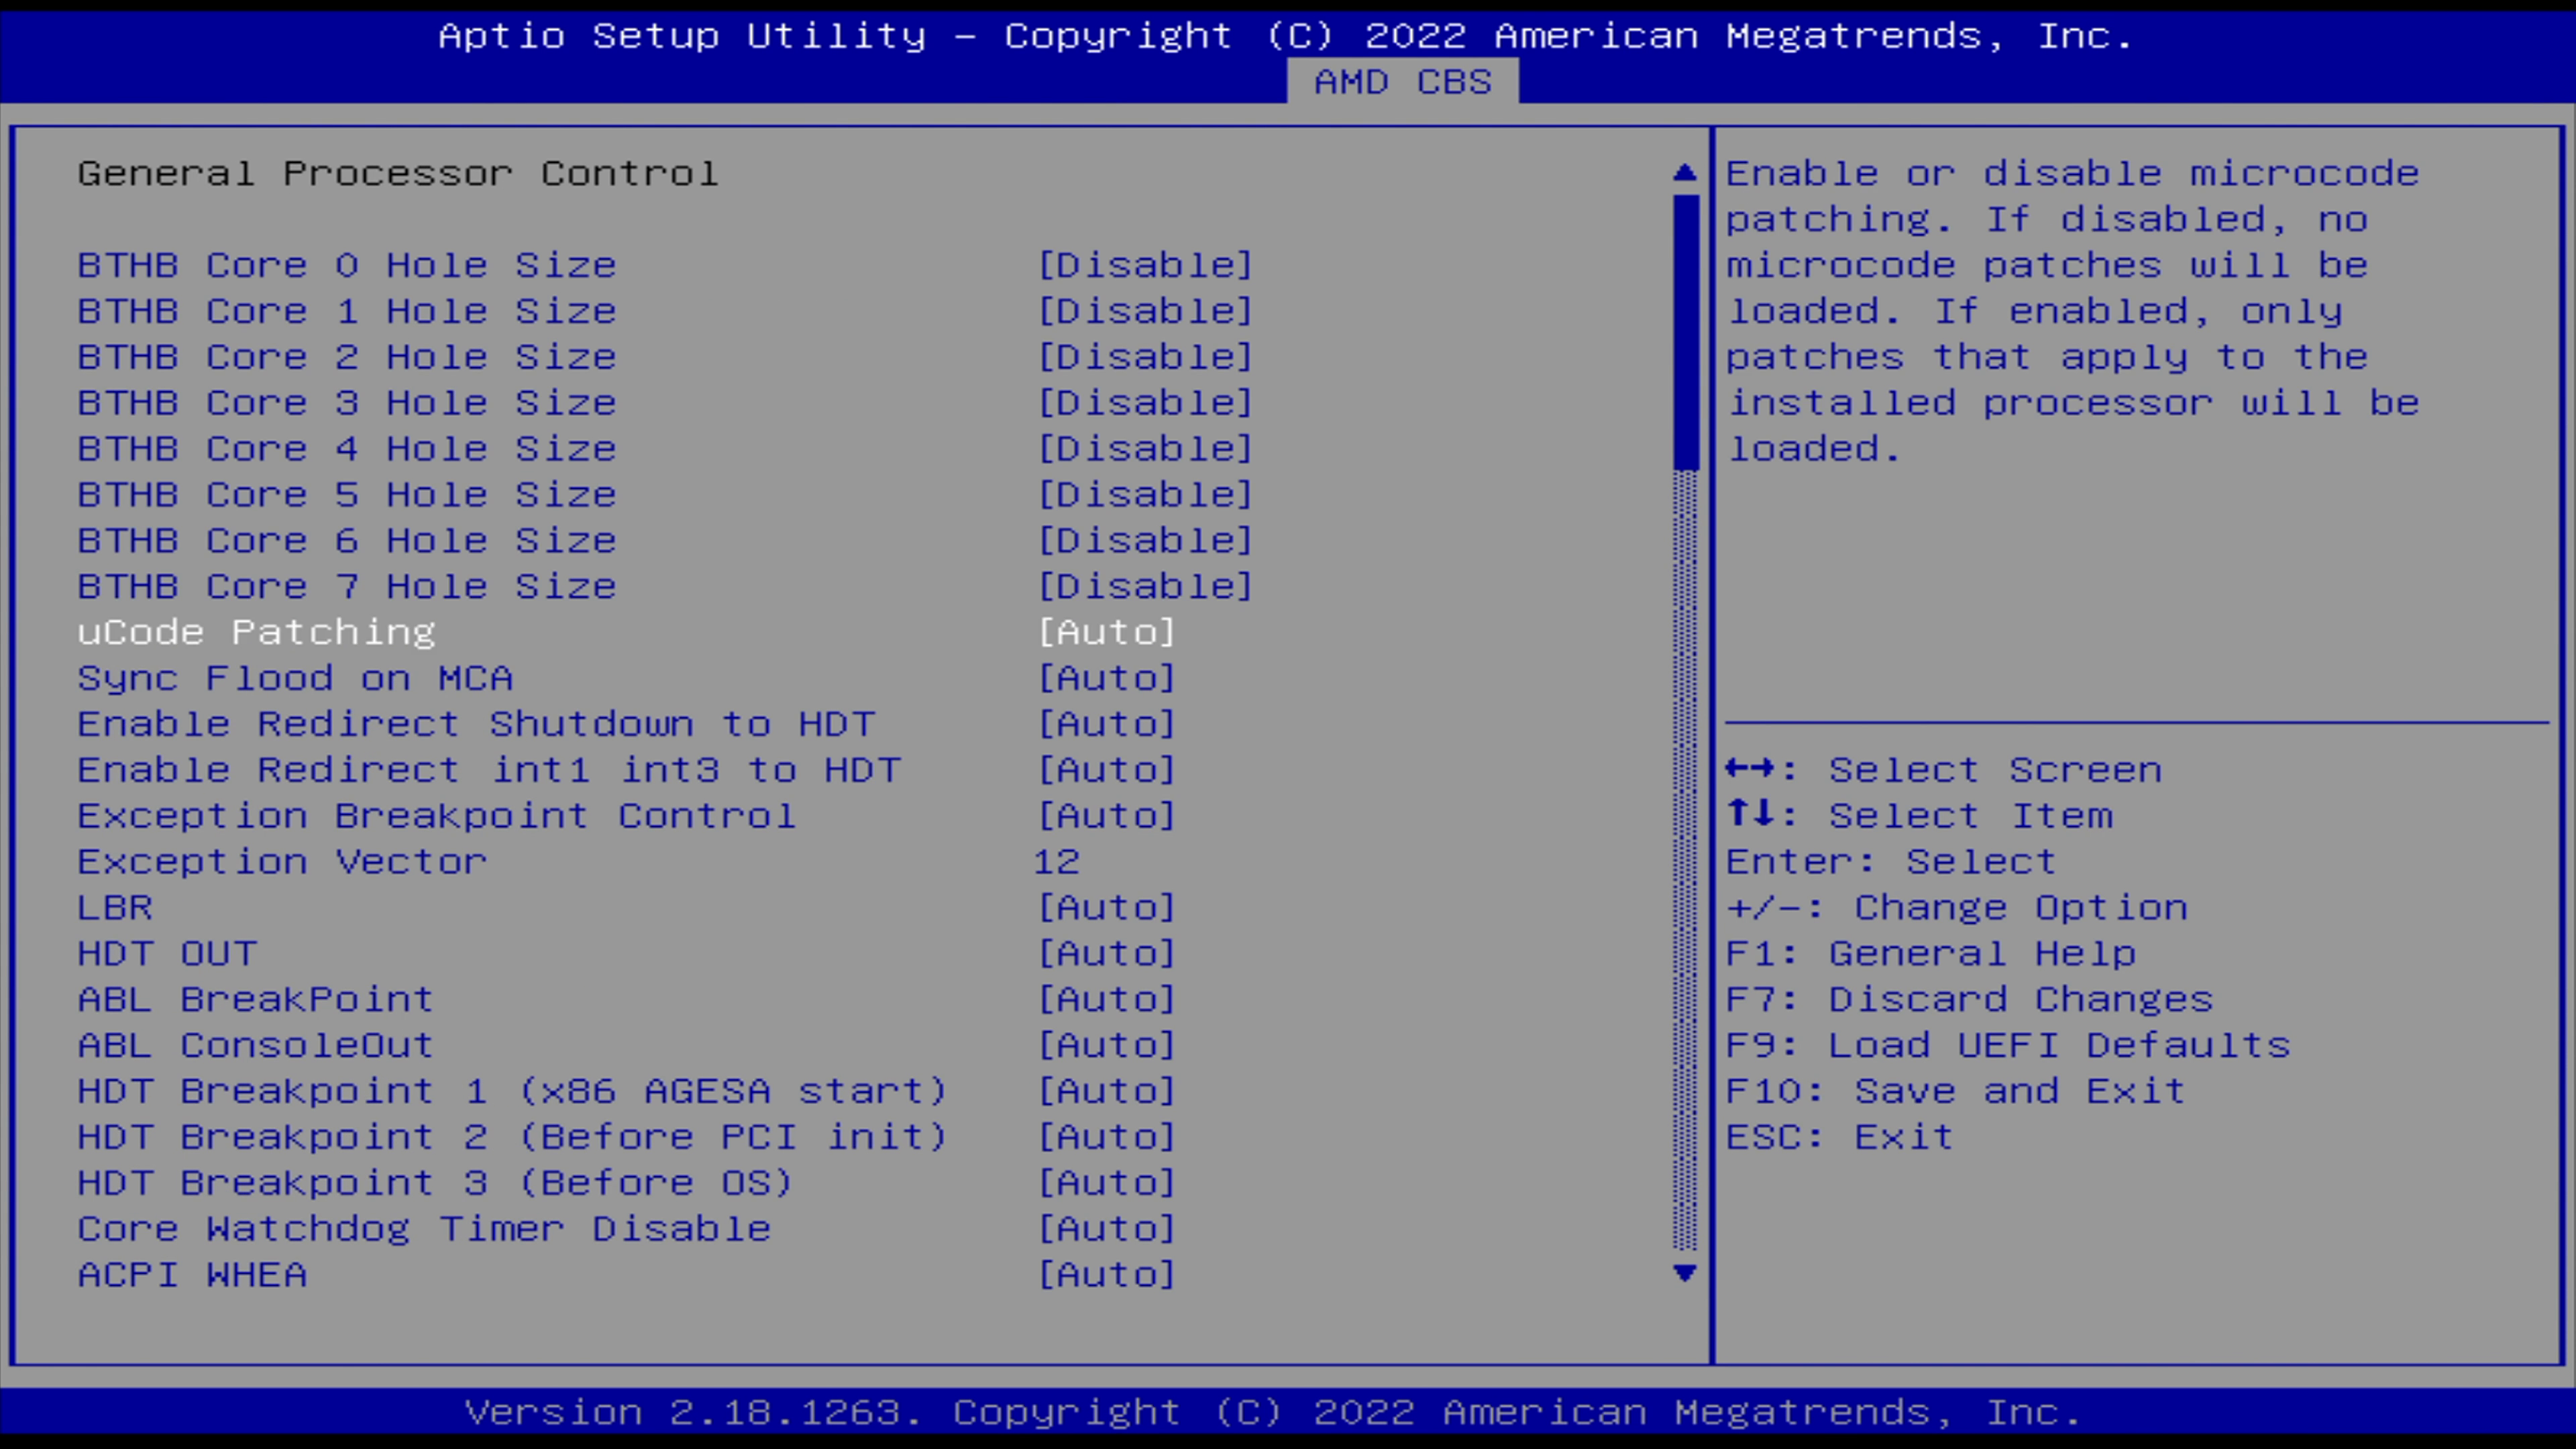2576x1449 pixels.
Task: Change the LBR Auto value
Action: [x=1106, y=908]
